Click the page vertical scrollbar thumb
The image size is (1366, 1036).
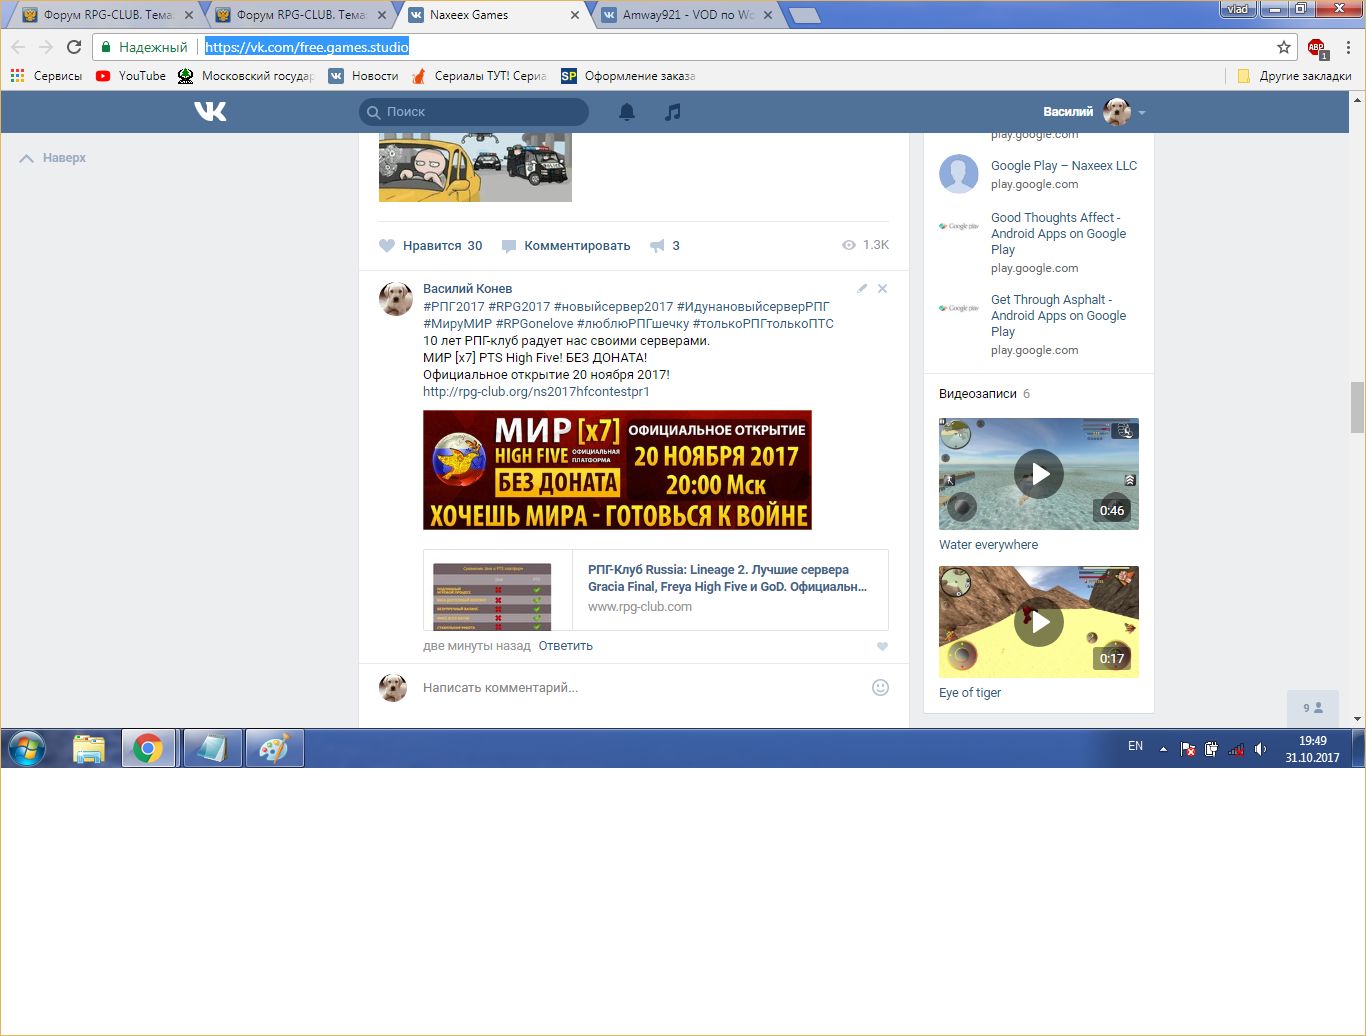1357,407
